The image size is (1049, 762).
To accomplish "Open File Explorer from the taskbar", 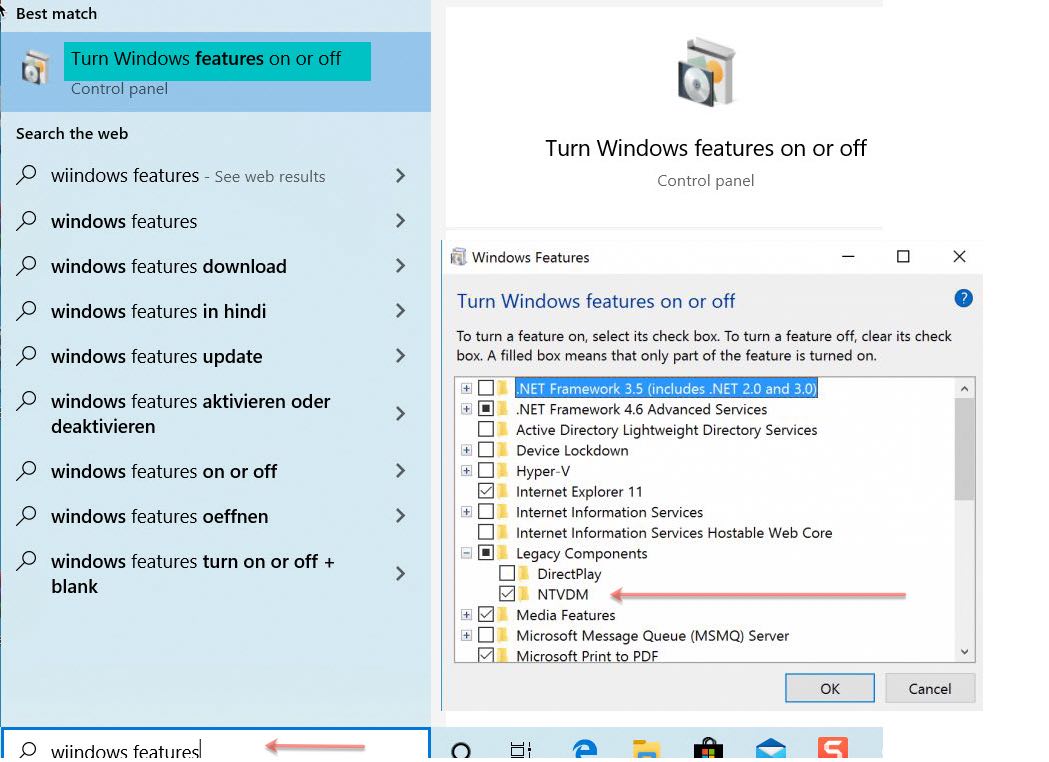I will [x=646, y=749].
